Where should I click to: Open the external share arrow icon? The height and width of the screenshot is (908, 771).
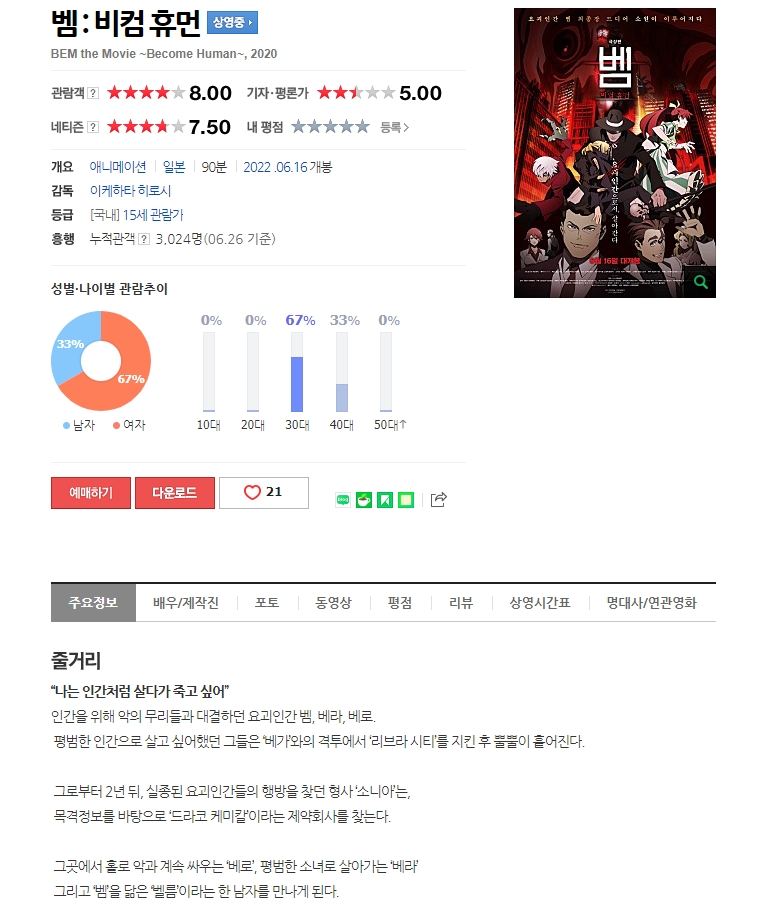(439, 499)
